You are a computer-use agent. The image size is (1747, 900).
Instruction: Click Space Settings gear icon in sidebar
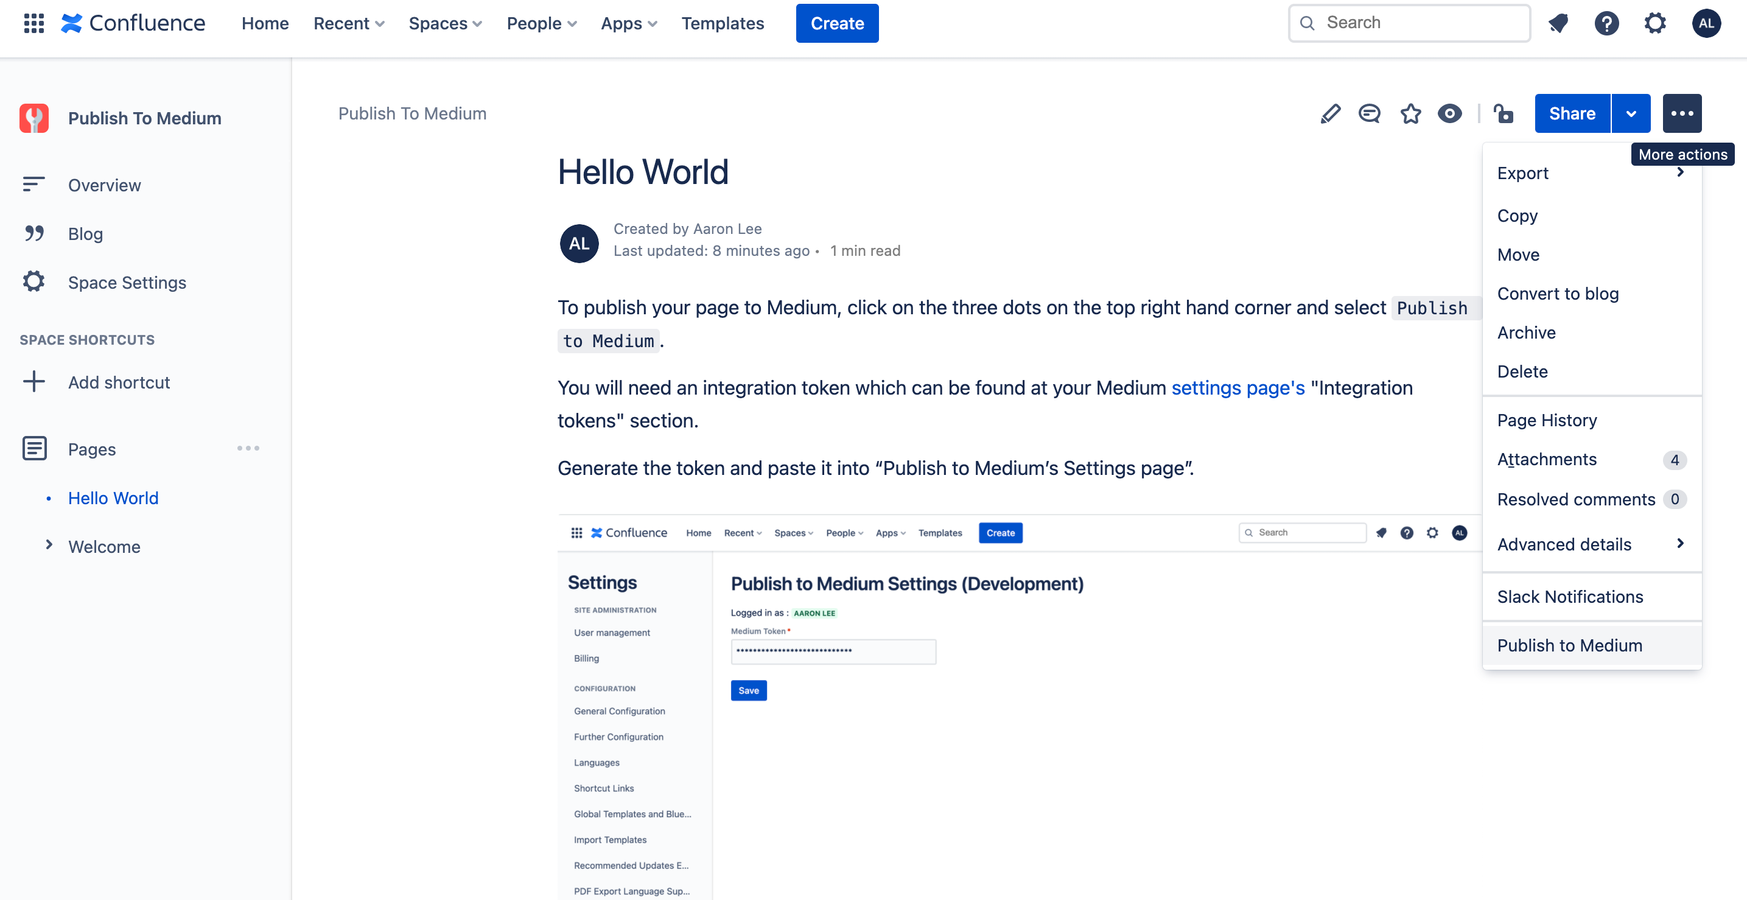point(34,282)
